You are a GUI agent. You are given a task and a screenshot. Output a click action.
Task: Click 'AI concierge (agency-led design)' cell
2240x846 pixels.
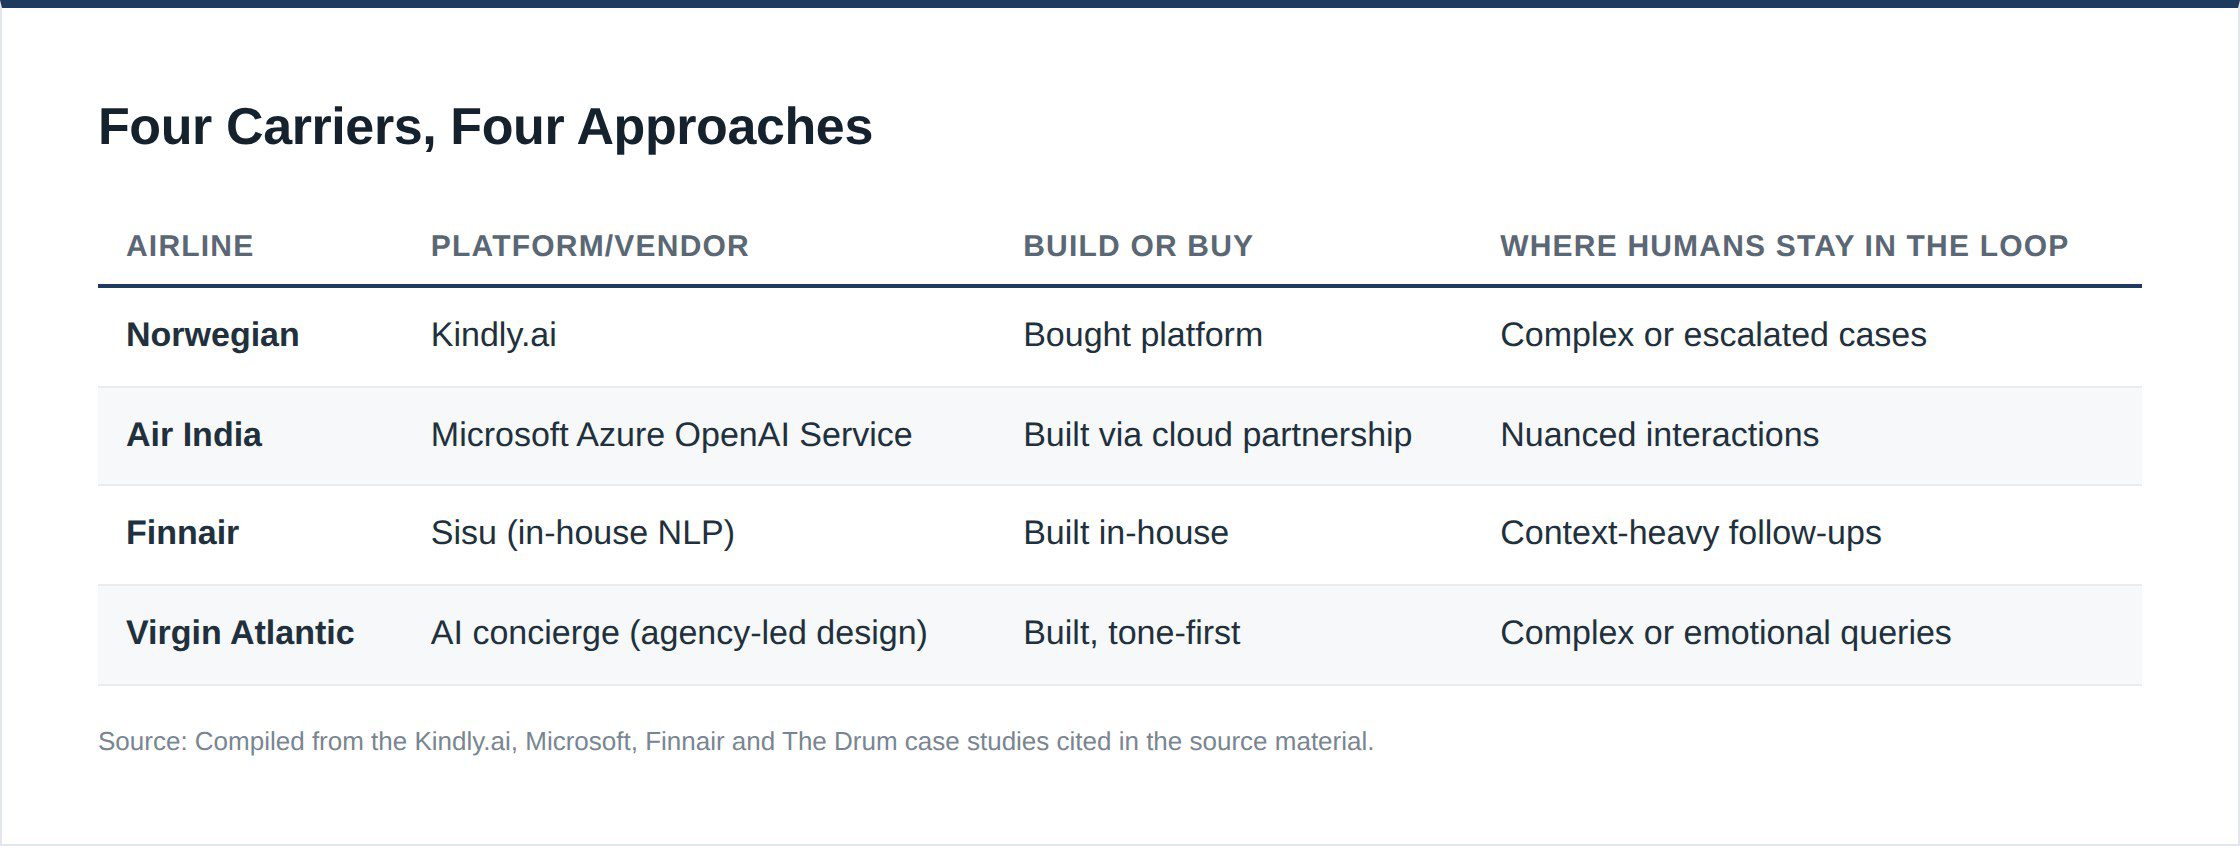[679, 633]
